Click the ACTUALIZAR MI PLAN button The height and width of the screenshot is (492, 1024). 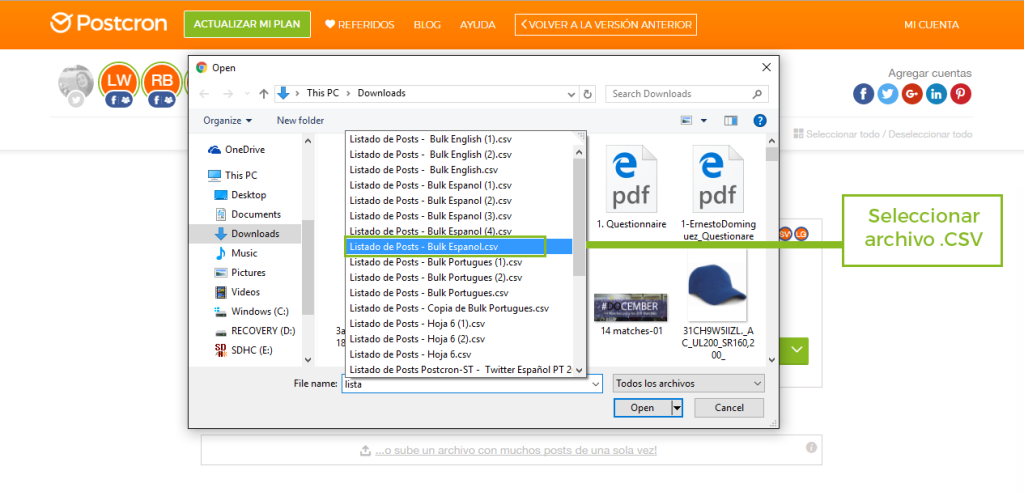click(247, 25)
